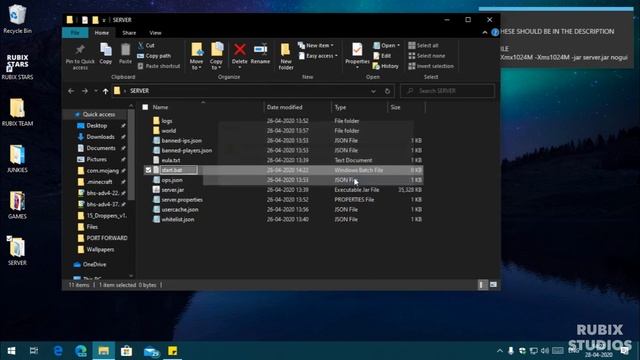The height and width of the screenshot is (360, 640).
Task: Toggle the select-all header checkbox
Action: tap(145, 107)
